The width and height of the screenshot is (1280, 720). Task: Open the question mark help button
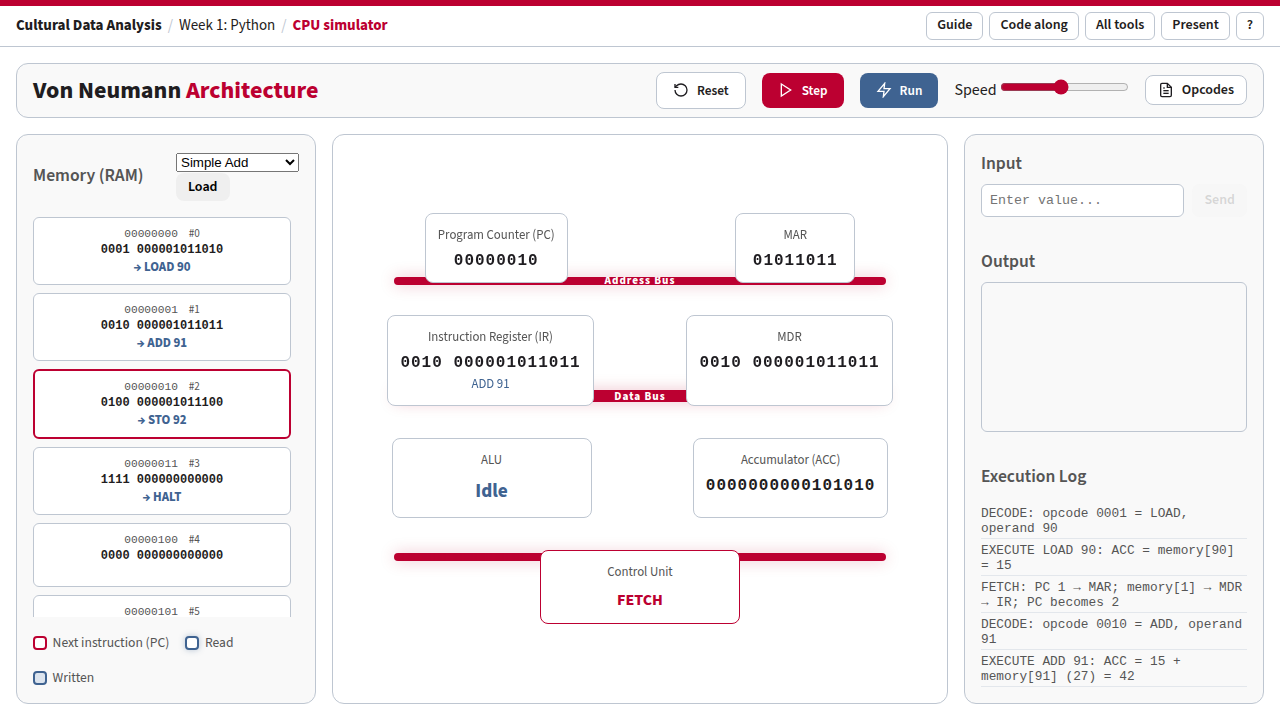[x=1250, y=25]
